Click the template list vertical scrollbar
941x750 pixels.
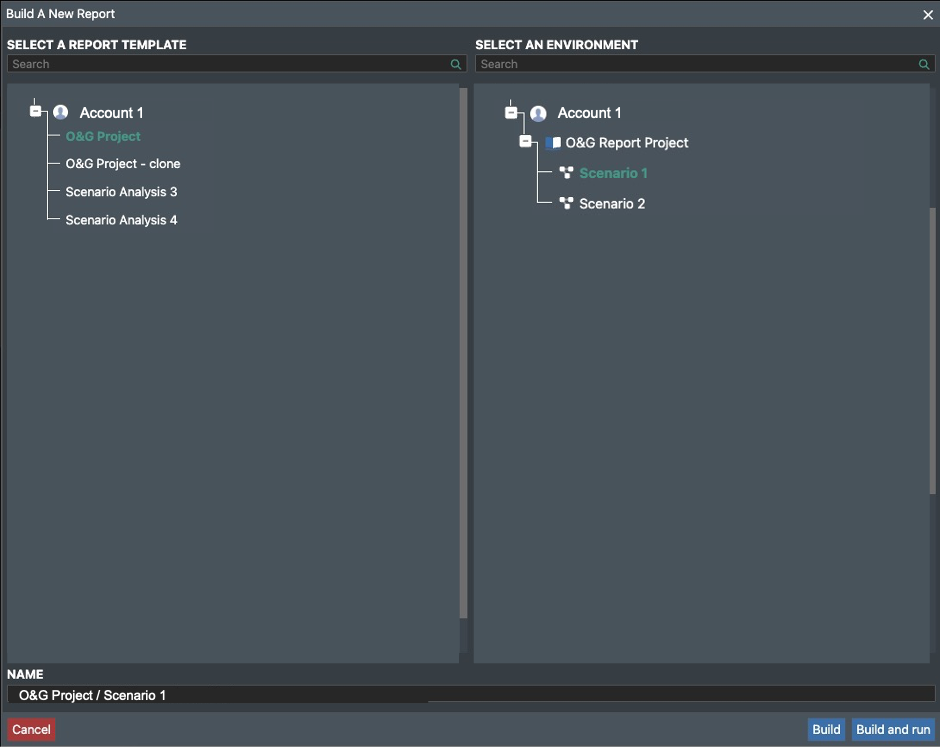pos(463,350)
